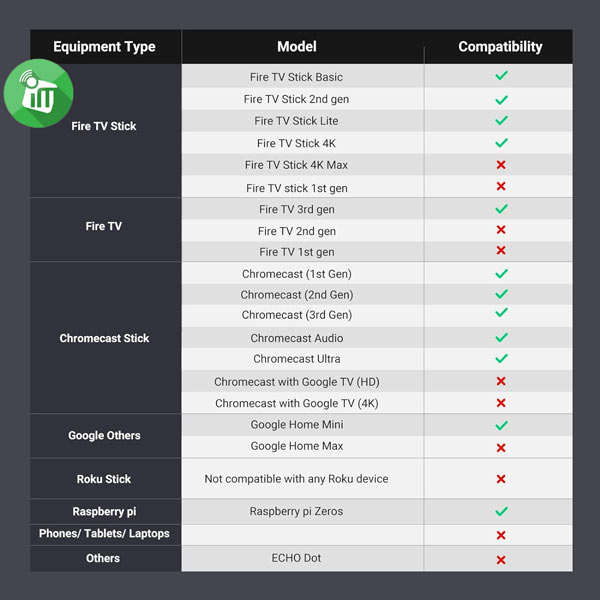Click the Fire TV Stick Lite model cell
600x600 pixels.
click(296, 121)
